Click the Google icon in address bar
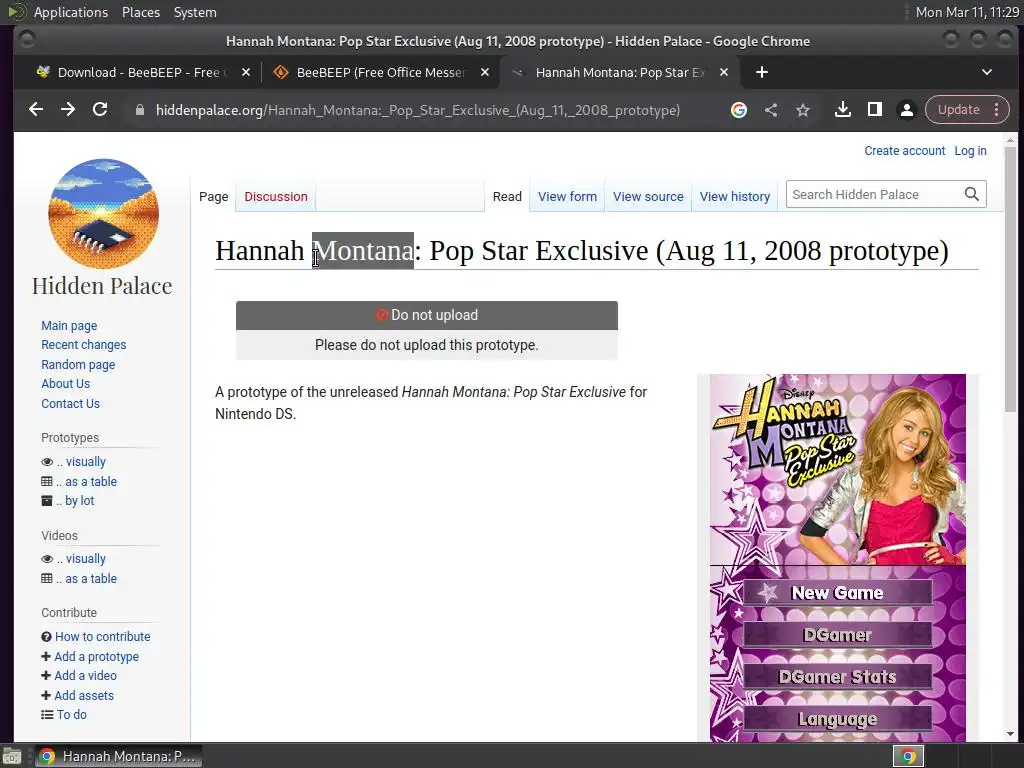The image size is (1024, 768). (739, 110)
